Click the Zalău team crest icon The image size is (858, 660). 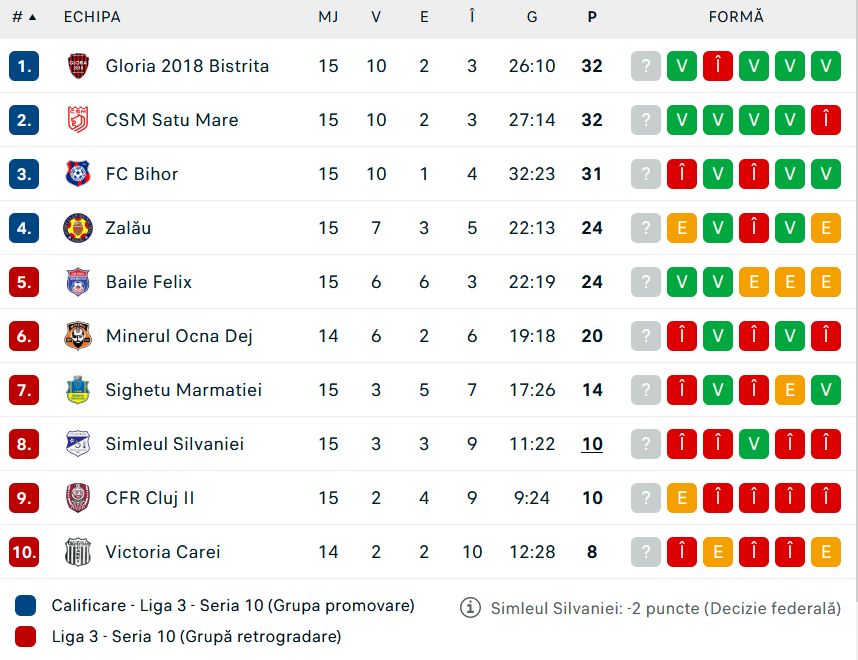point(77,228)
